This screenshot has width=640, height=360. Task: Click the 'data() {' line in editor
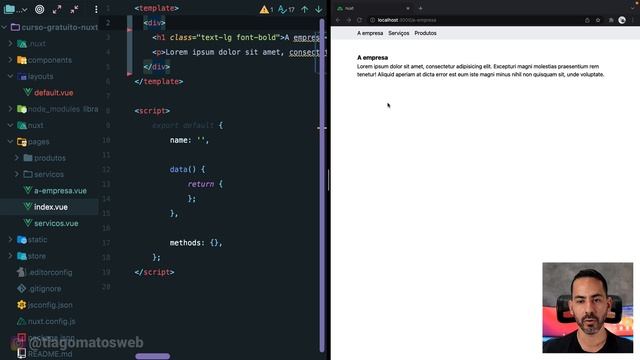[x=187, y=169]
